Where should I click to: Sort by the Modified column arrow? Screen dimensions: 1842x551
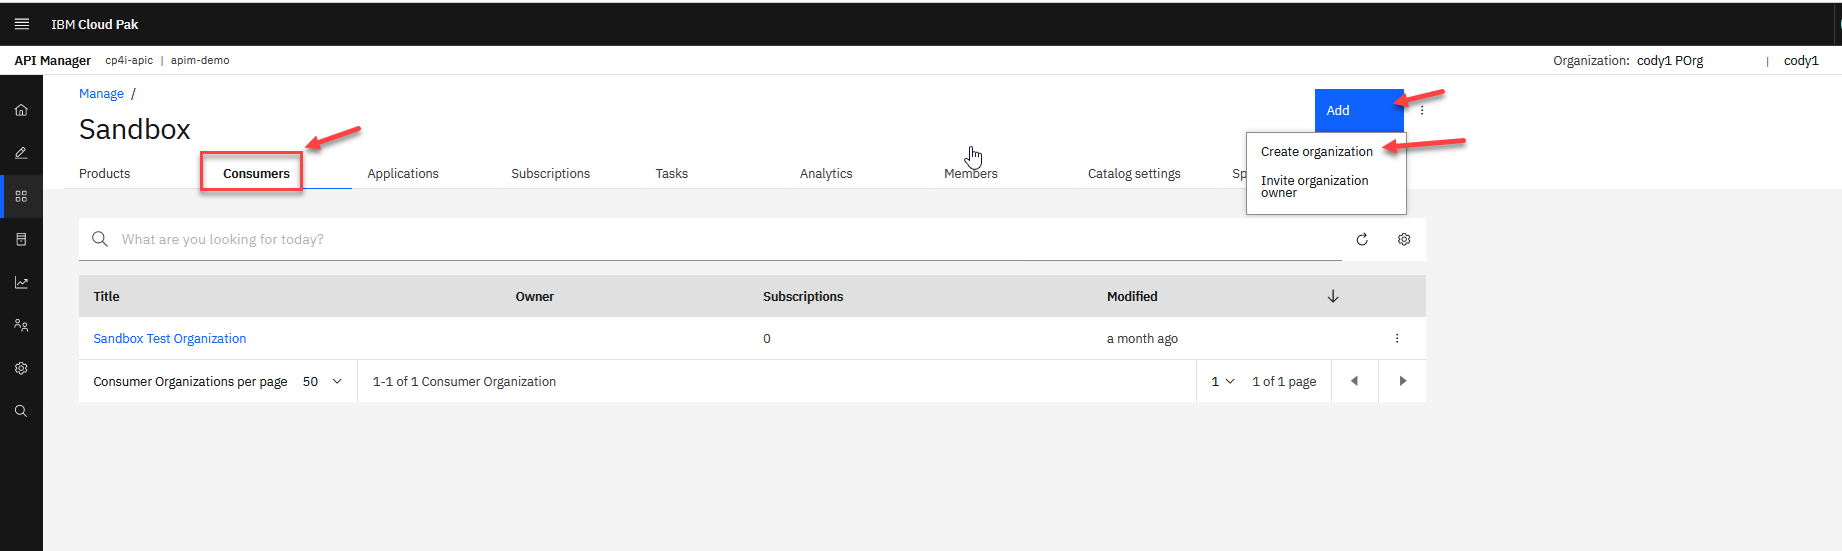click(1332, 297)
